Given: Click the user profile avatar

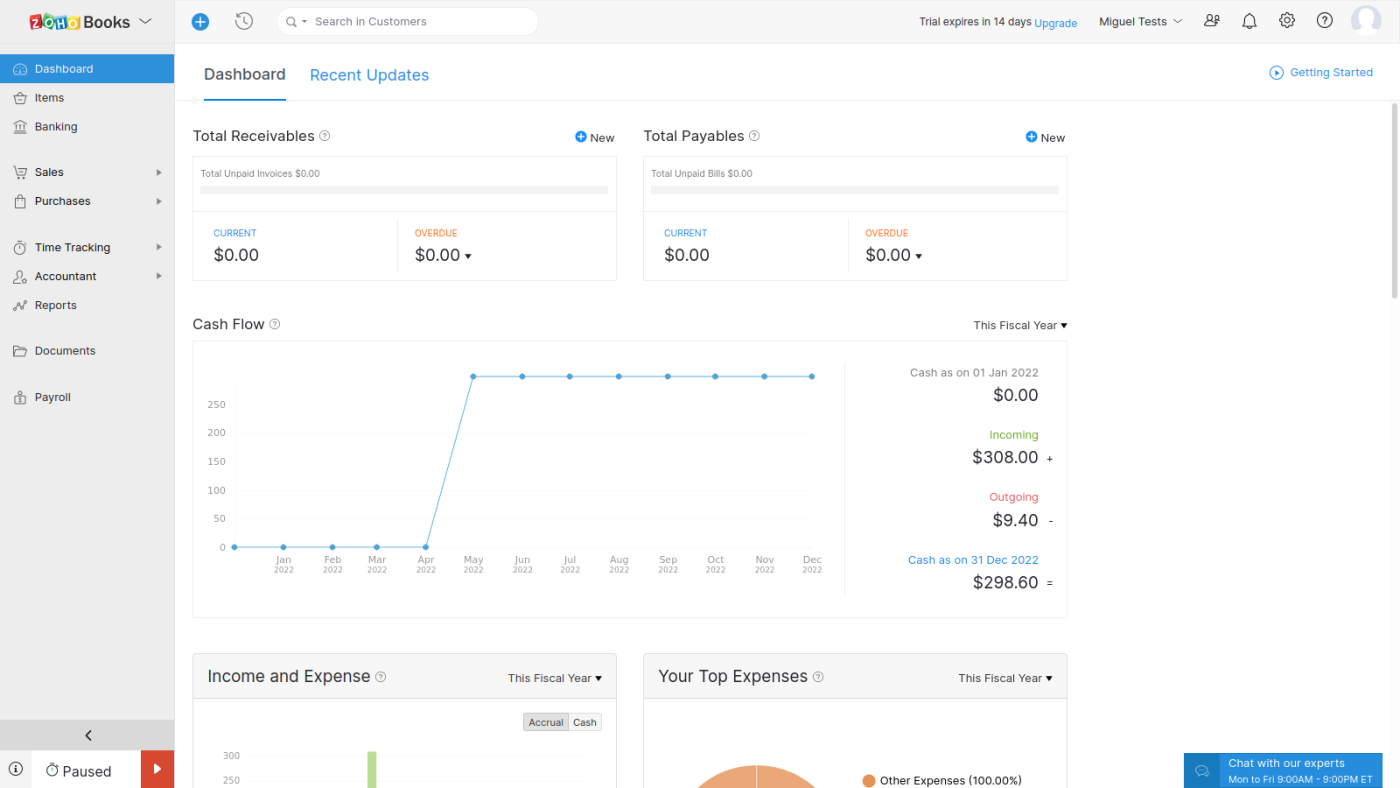Looking at the screenshot, I should pyautogui.click(x=1365, y=21).
